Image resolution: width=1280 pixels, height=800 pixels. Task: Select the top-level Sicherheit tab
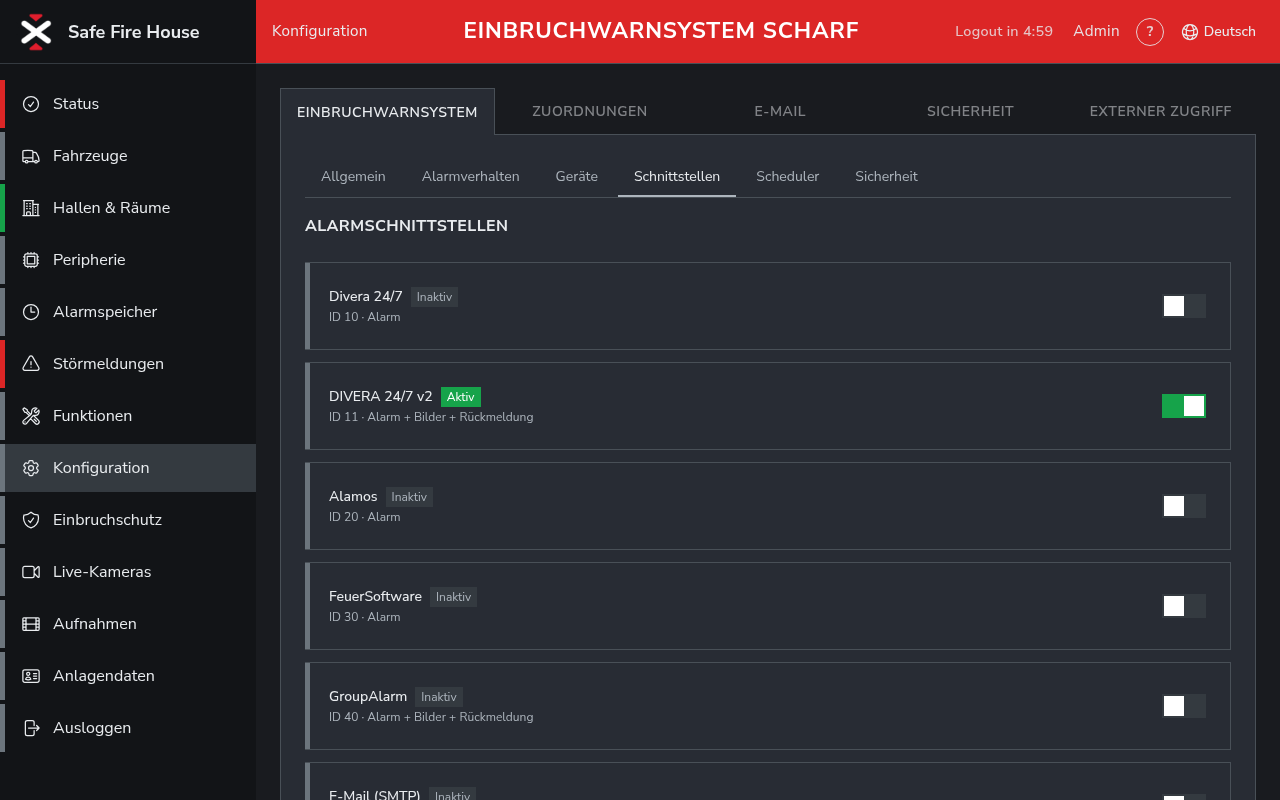coord(970,111)
